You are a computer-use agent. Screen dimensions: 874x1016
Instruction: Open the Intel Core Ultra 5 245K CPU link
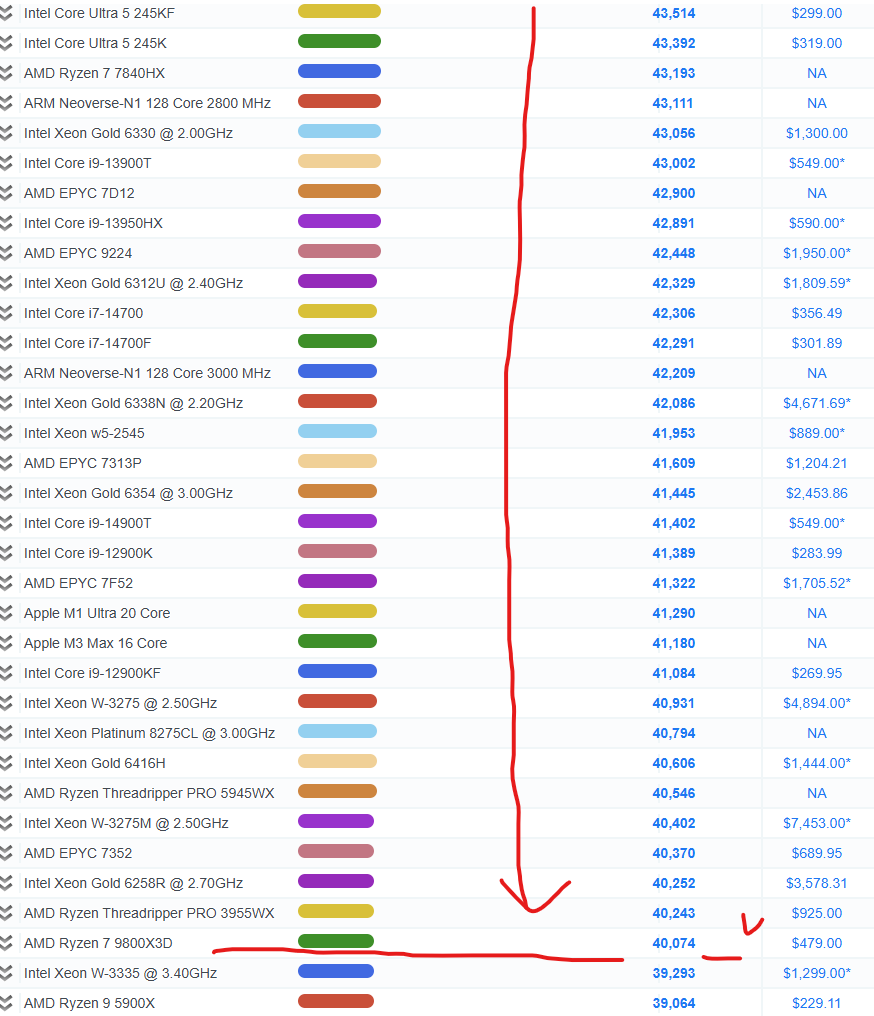pyautogui.click(x=95, y=43)
